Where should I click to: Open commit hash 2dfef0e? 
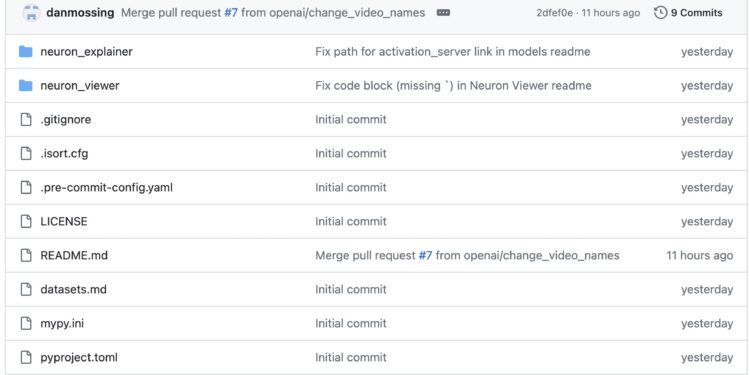pyautogui.click(x=554, y=13)
